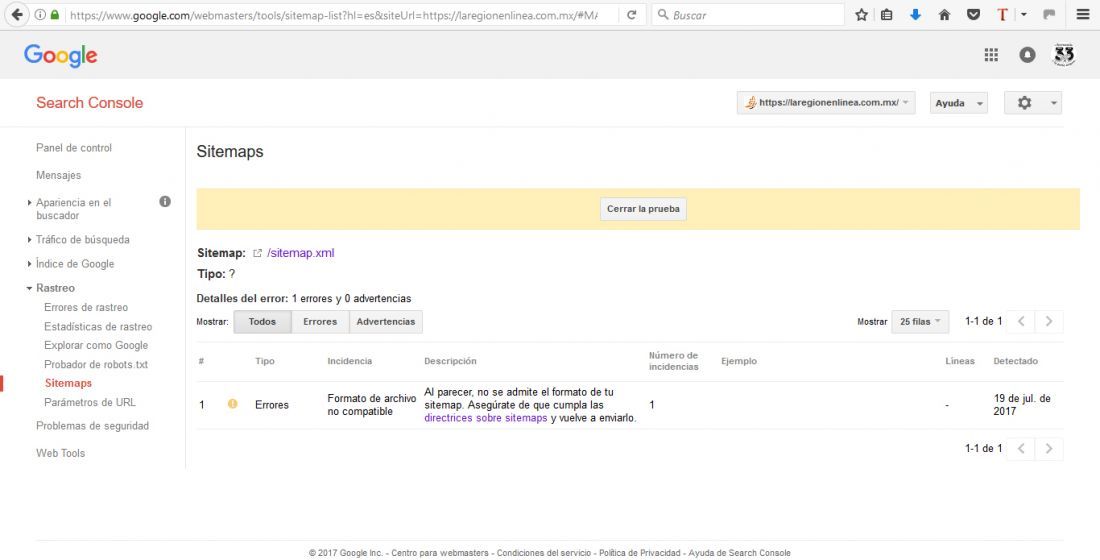Image resolution: width=1100 pixels, height=560 pixels.
Task: Go to previous page arrow above table
Action: coord(1021,321)
